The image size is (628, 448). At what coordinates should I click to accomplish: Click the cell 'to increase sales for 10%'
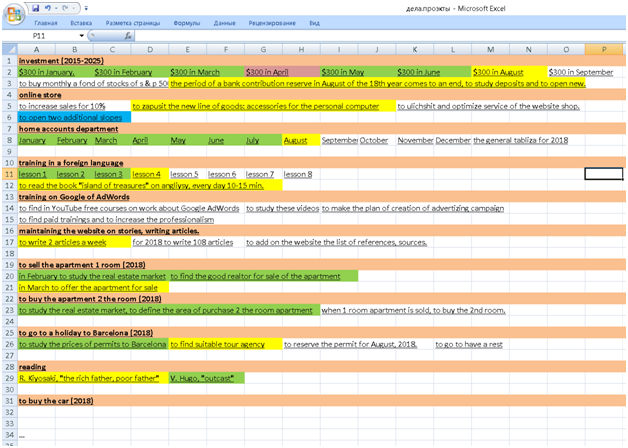pos(62,106)
